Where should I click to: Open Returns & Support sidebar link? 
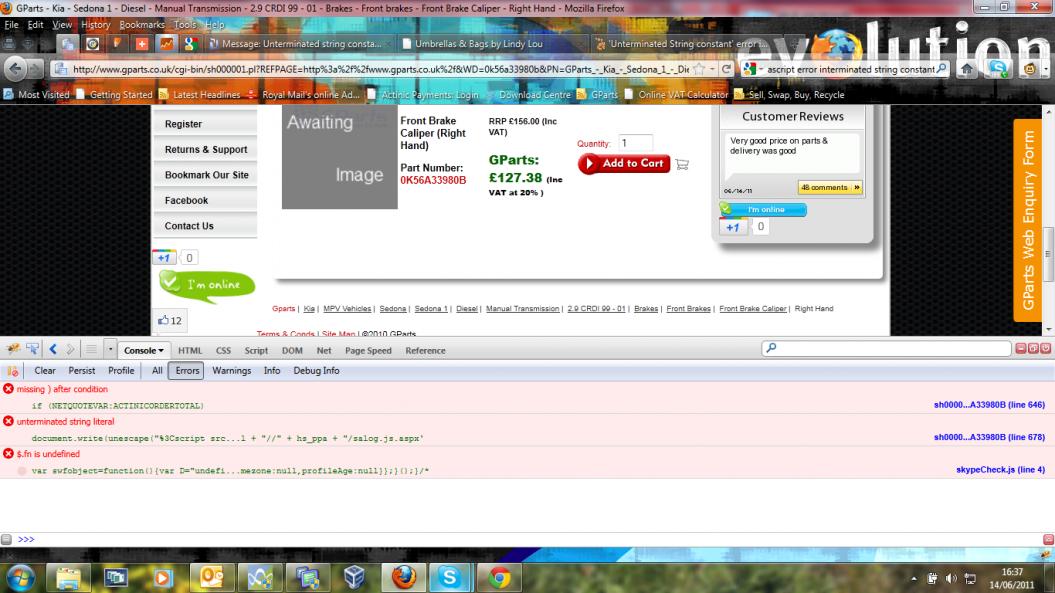click(x=206, y=149)
